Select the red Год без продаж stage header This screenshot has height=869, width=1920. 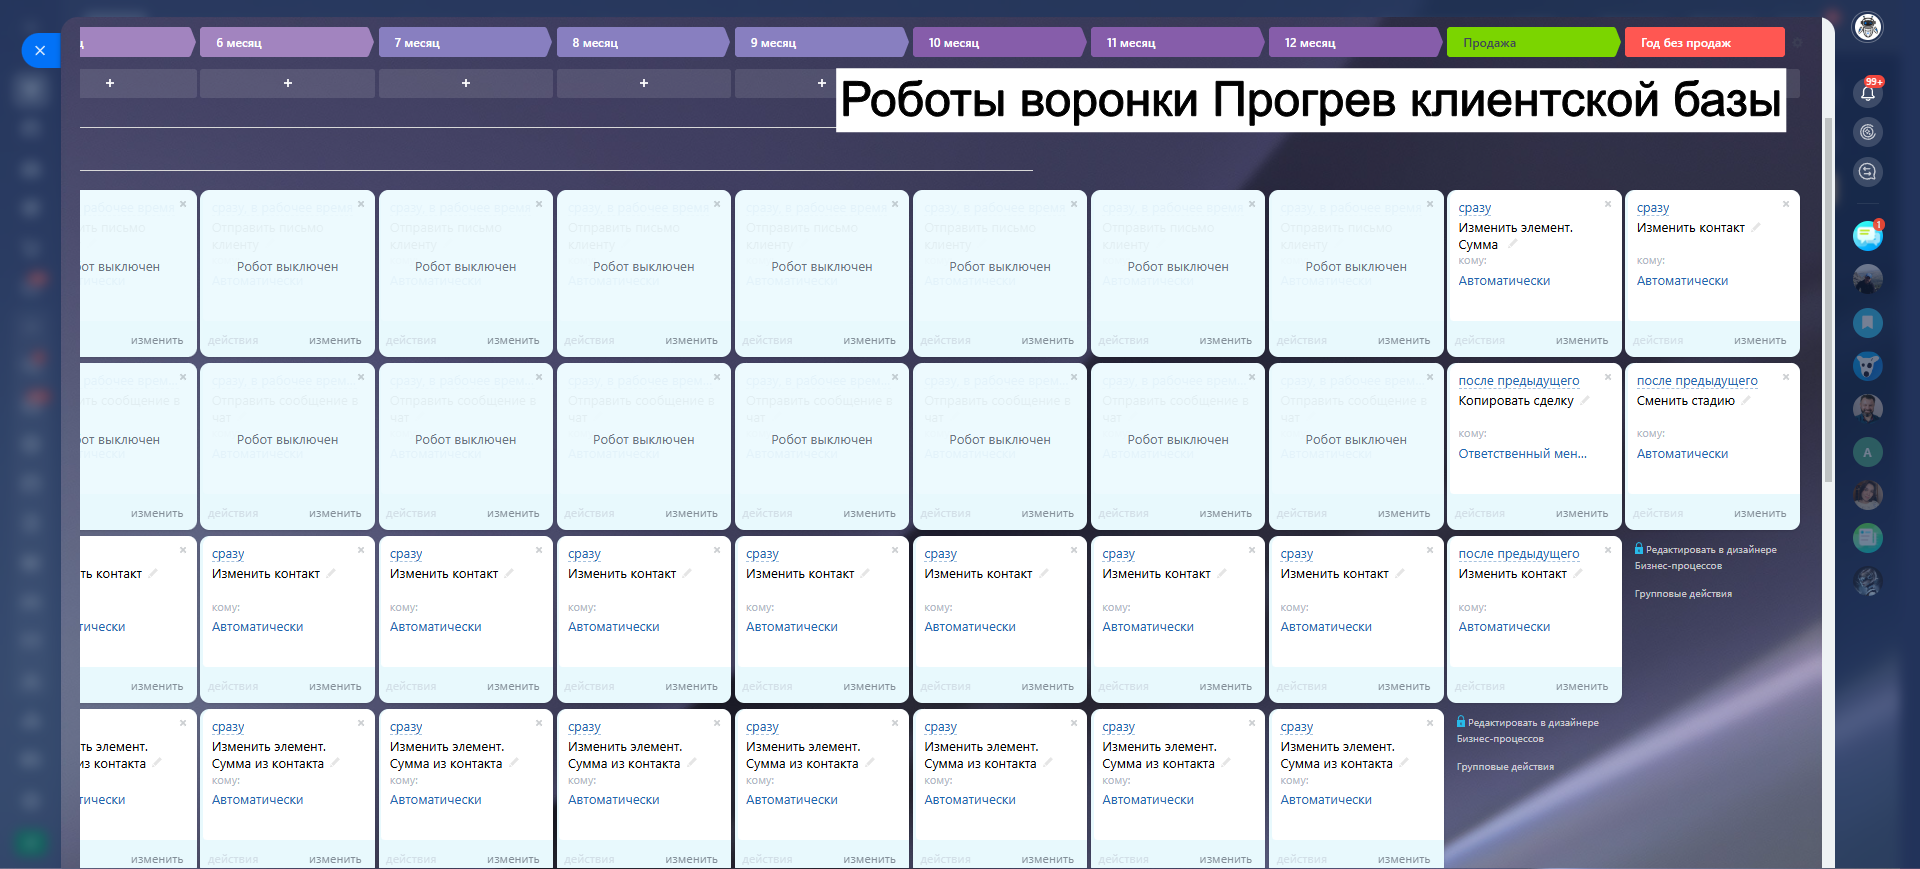click(x=1705, y=42)
